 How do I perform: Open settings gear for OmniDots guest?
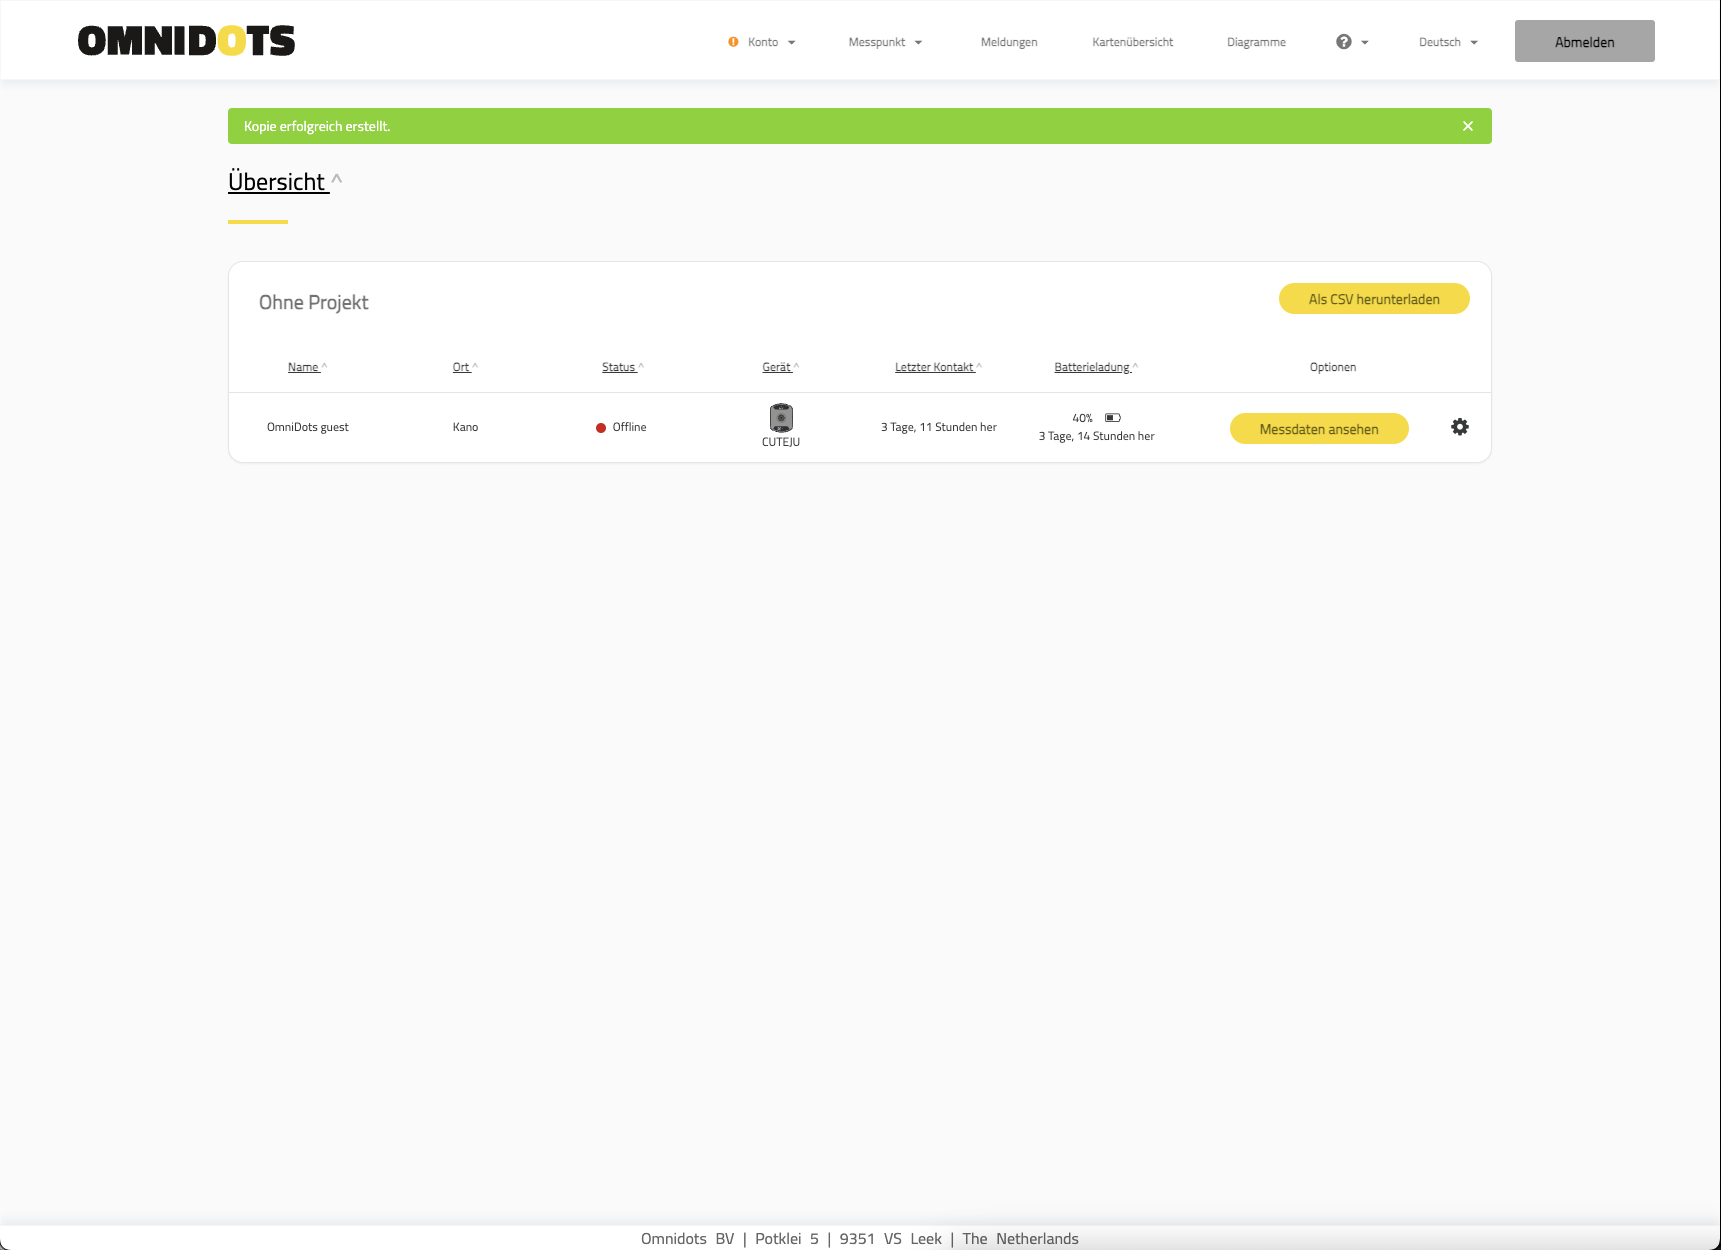(x=1459, y=427)
